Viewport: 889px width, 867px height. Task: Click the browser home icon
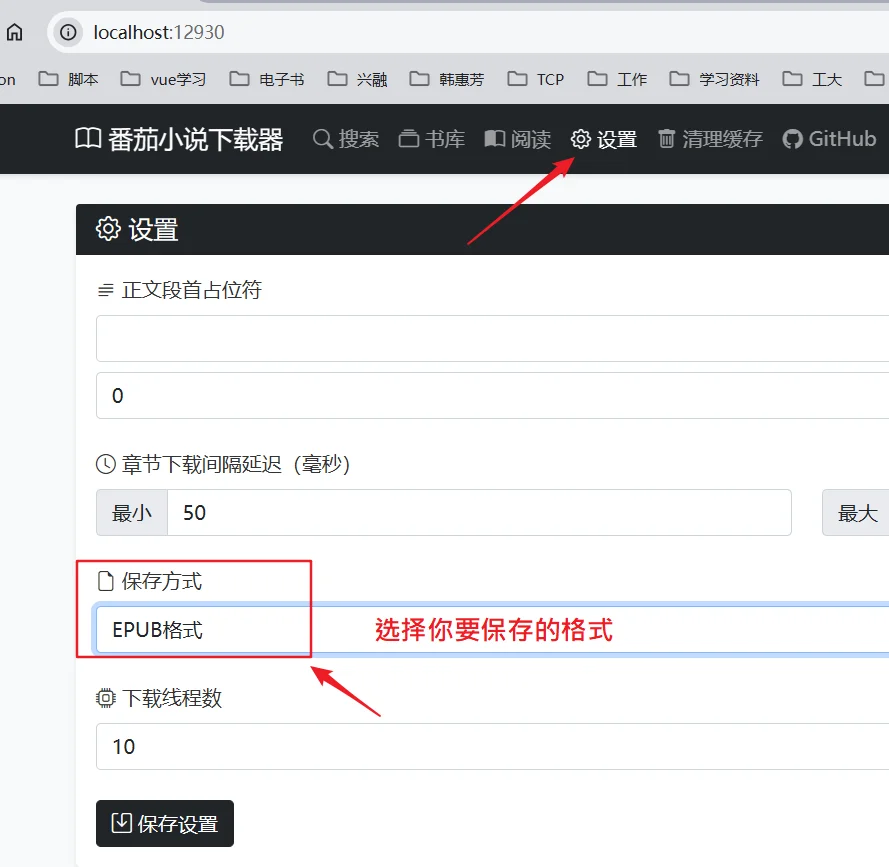coord(14,32)
